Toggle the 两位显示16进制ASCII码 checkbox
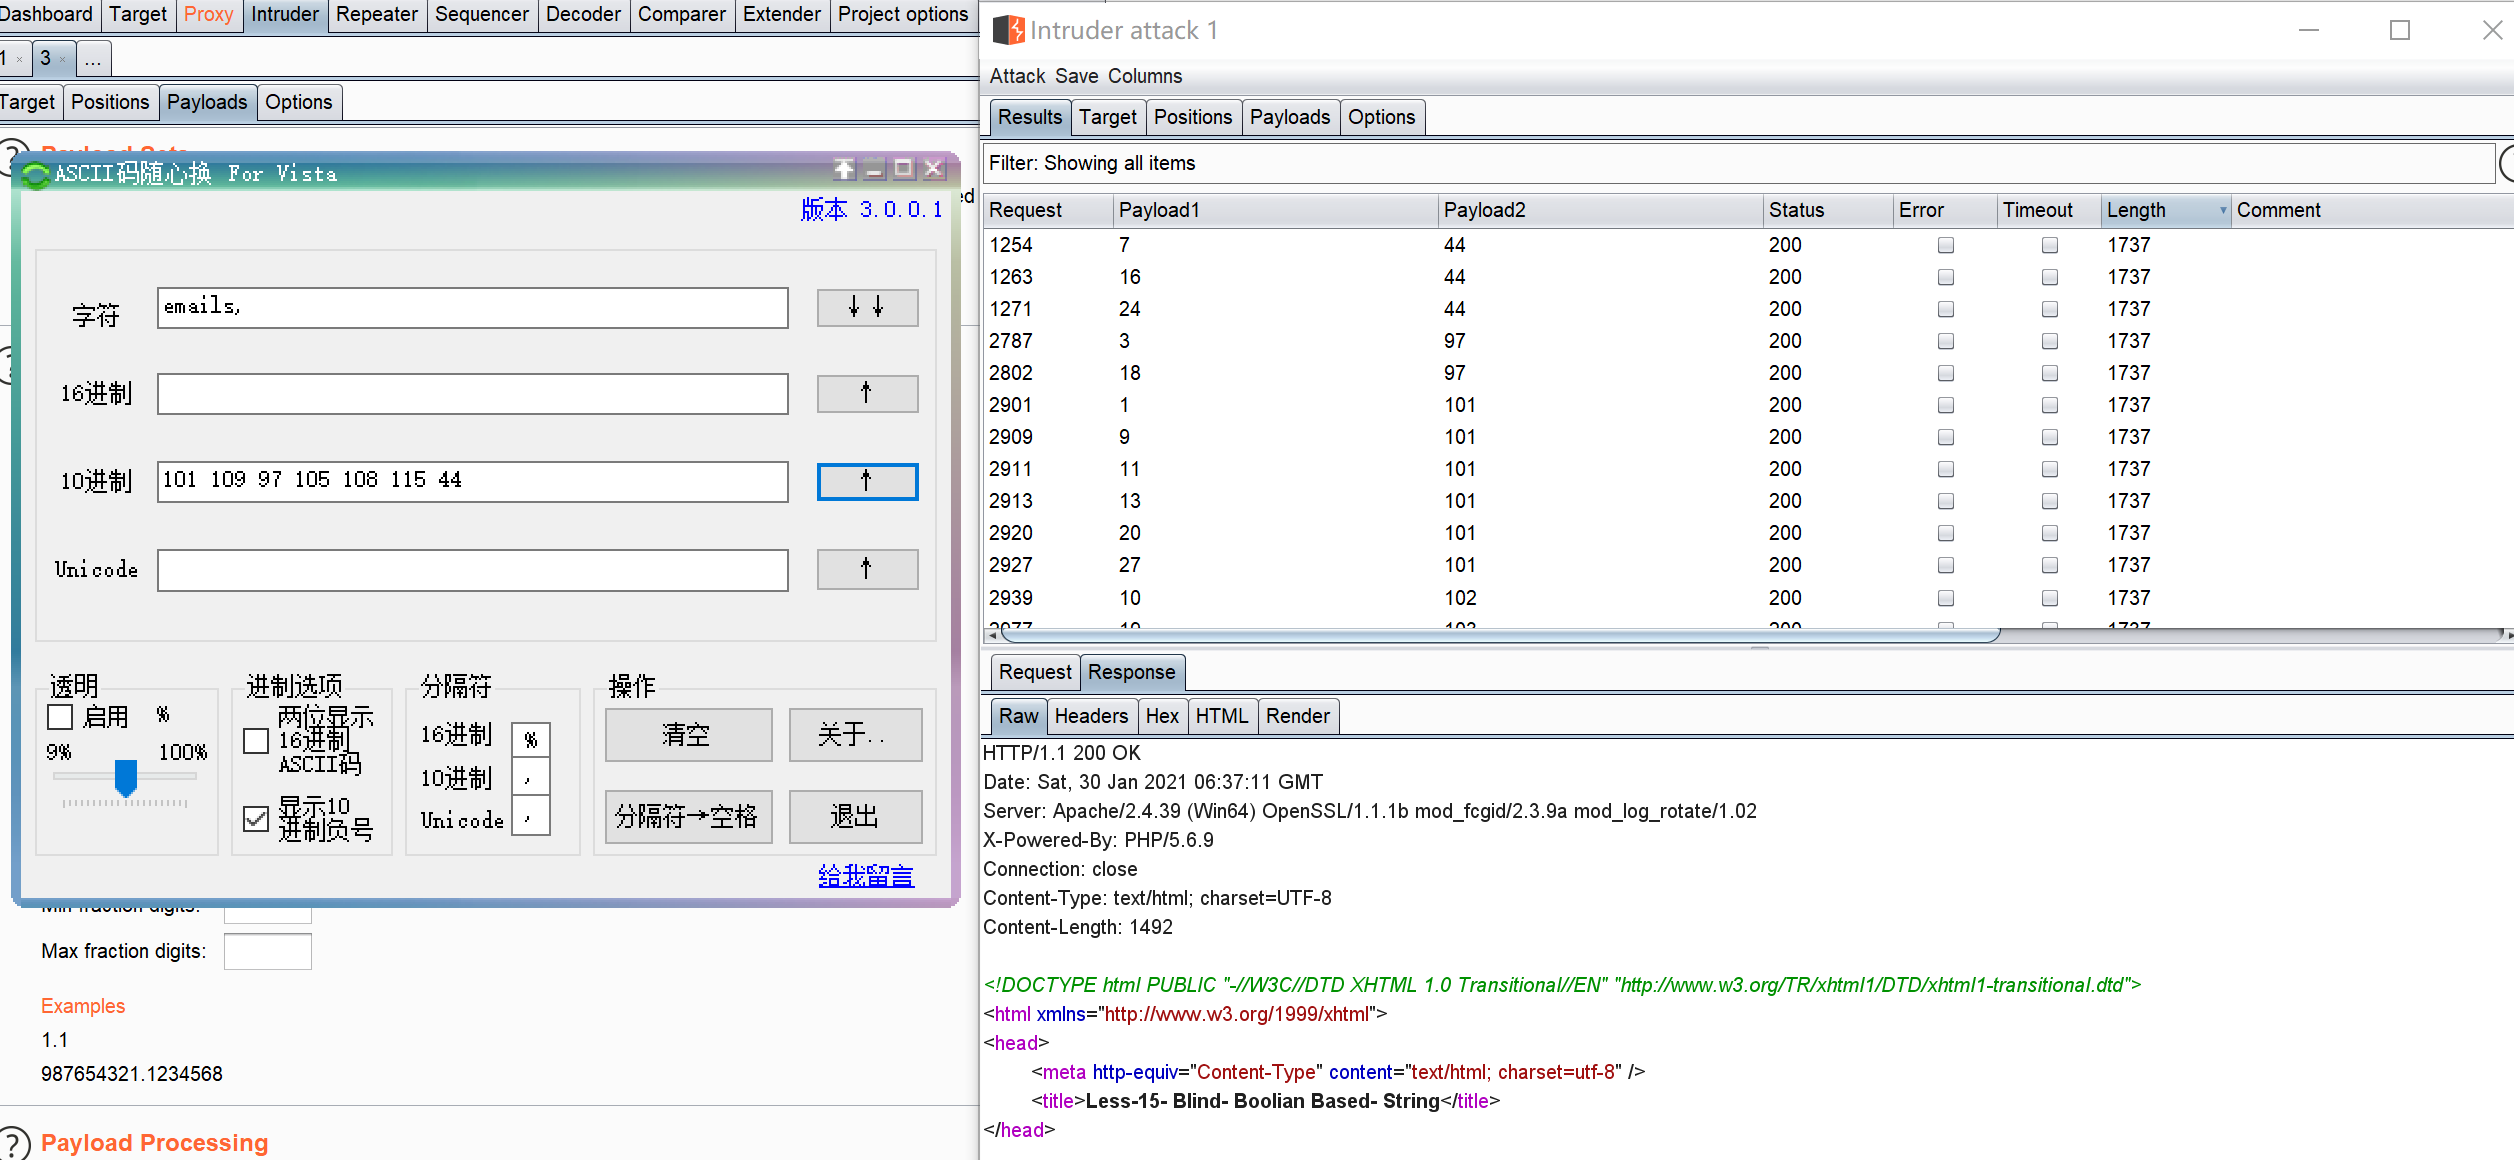Viewport: 2514px width, 1160px height. [256, 740]
